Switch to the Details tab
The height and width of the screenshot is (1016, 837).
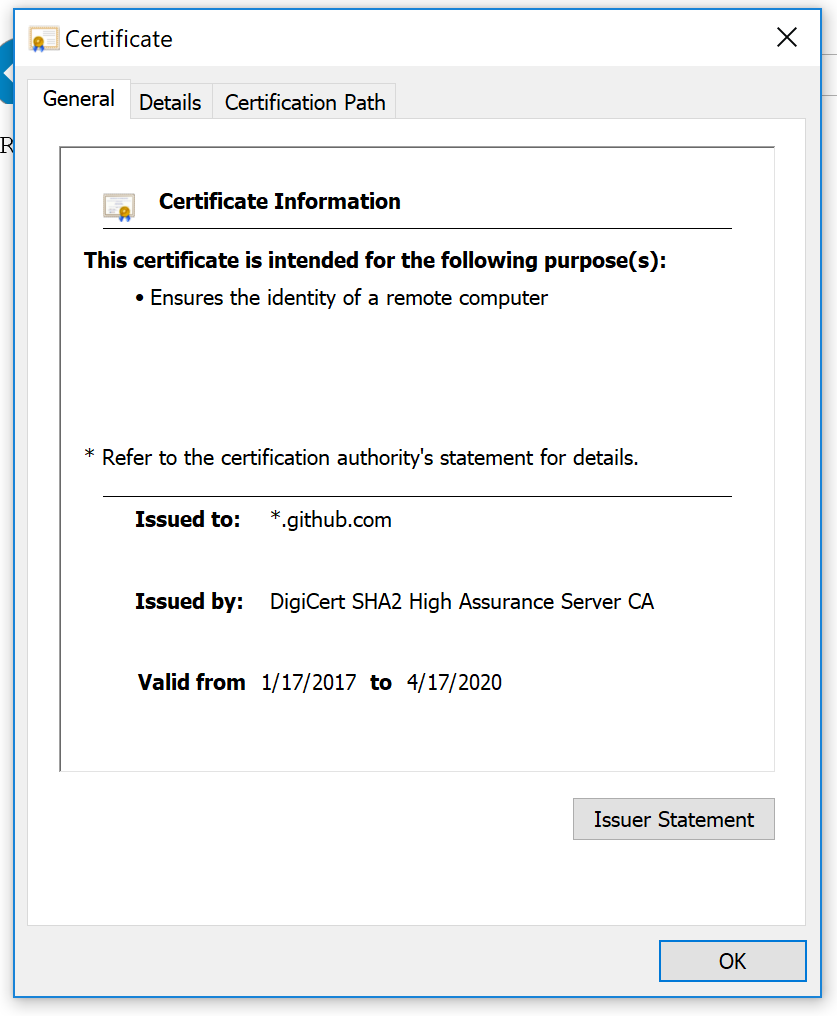[x=171, y=101]
